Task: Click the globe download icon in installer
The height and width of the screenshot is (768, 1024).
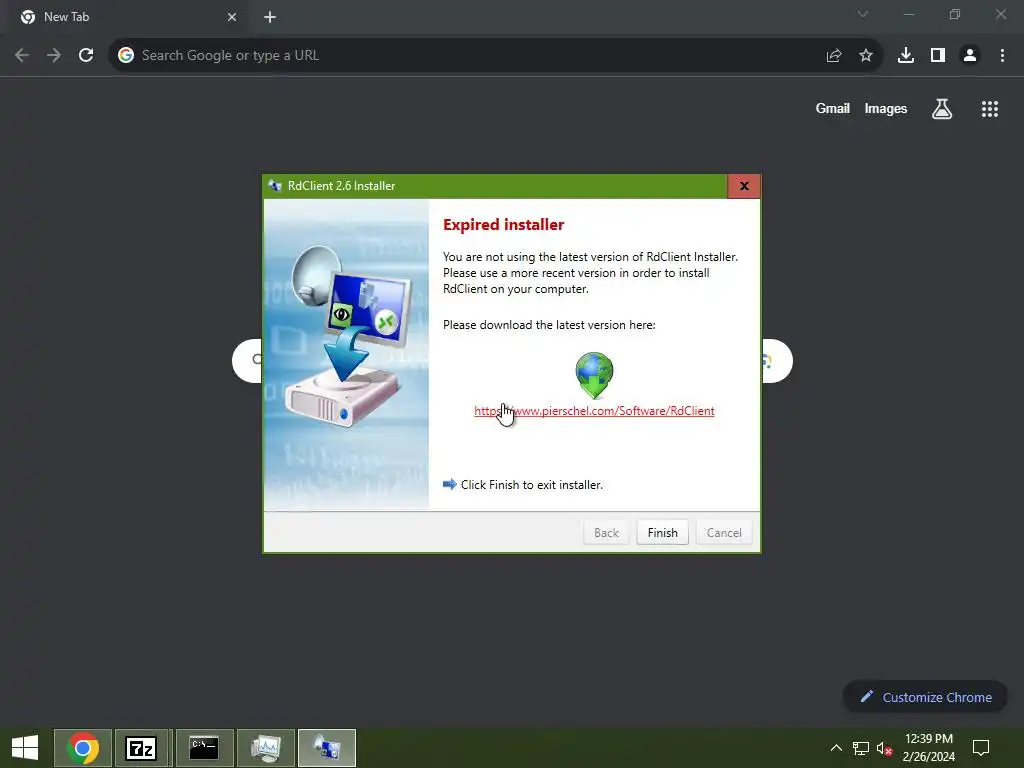Action: point(594,376)
